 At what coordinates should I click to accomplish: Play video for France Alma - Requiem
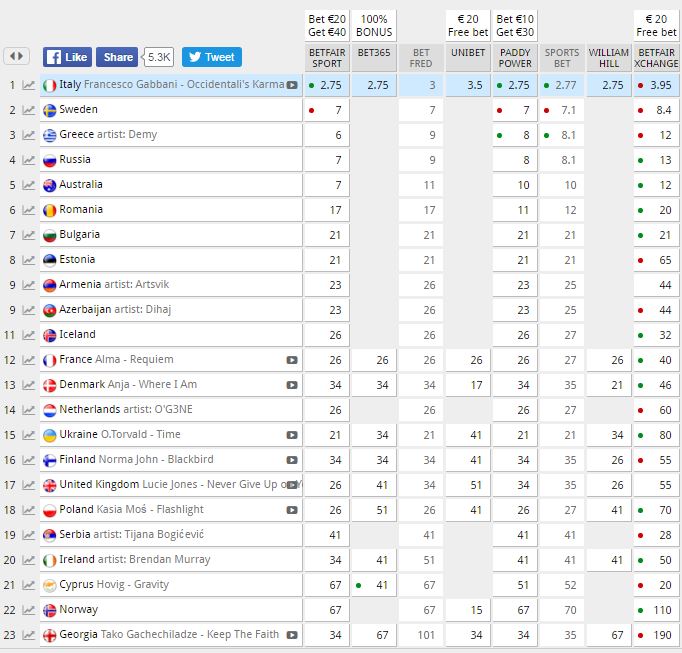[x=292, y=360]
